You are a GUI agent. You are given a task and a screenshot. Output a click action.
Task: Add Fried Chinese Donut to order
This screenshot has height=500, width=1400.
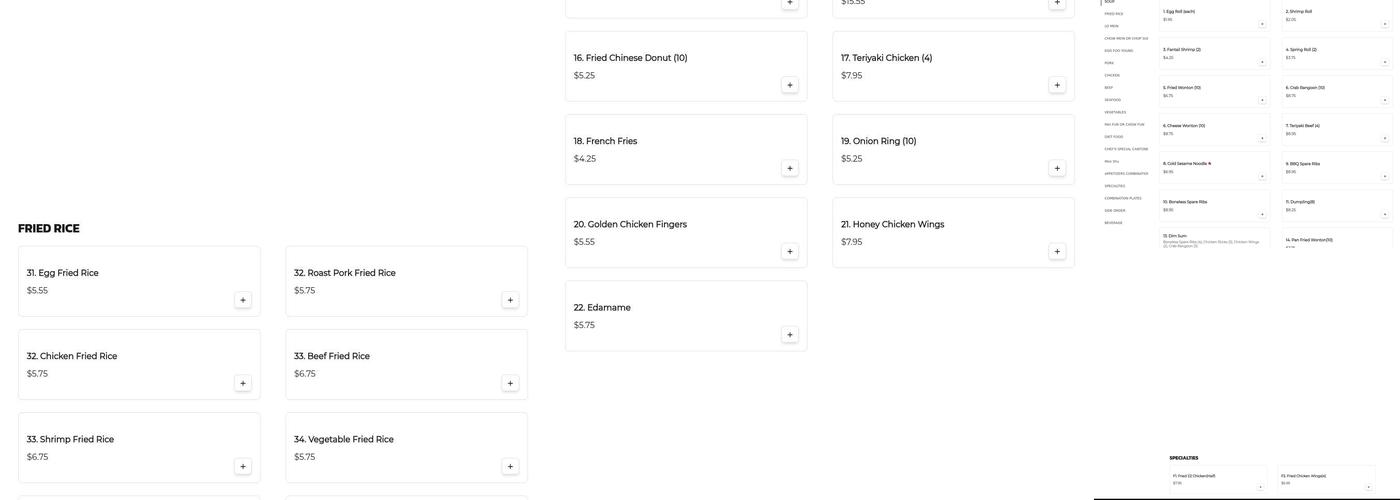[x=790, y=85]
